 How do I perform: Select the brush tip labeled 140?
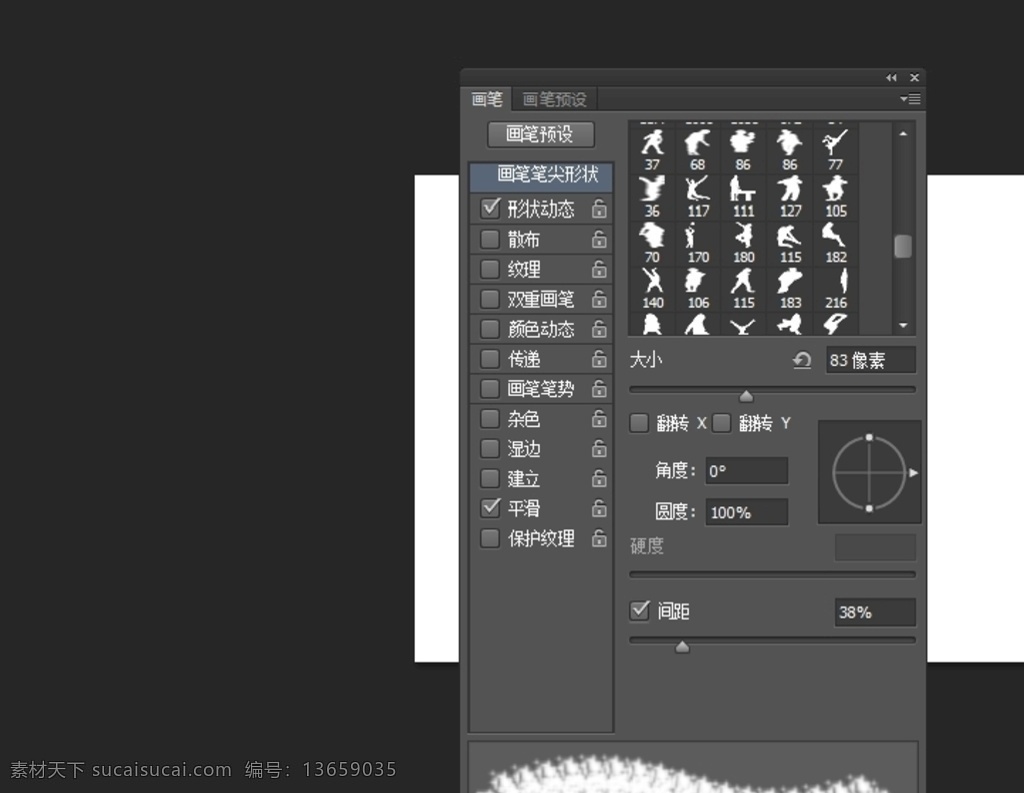[652, 289]
